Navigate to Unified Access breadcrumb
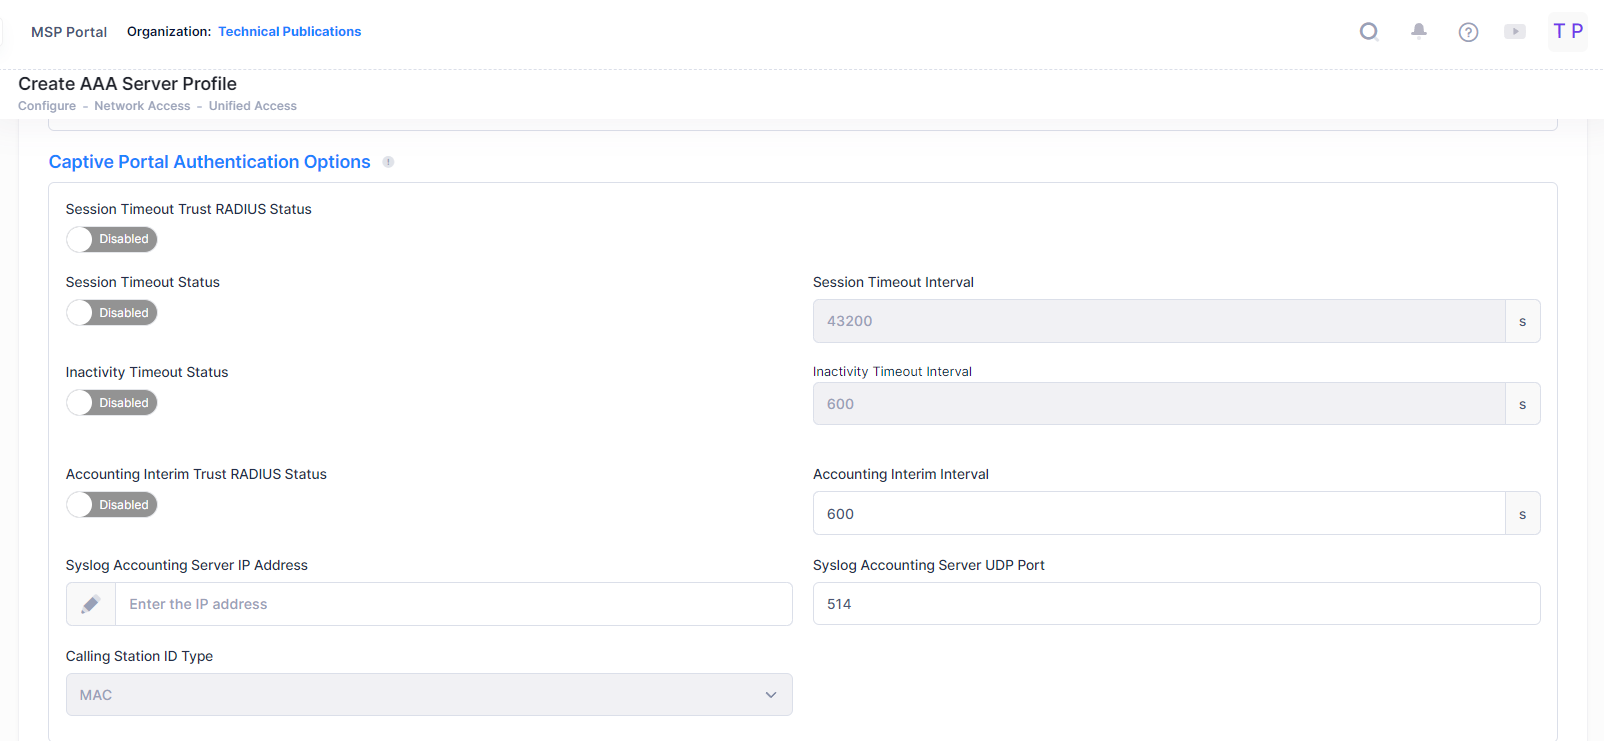The height and width of the screenshot is (741, 1604). tap(252, 106)
